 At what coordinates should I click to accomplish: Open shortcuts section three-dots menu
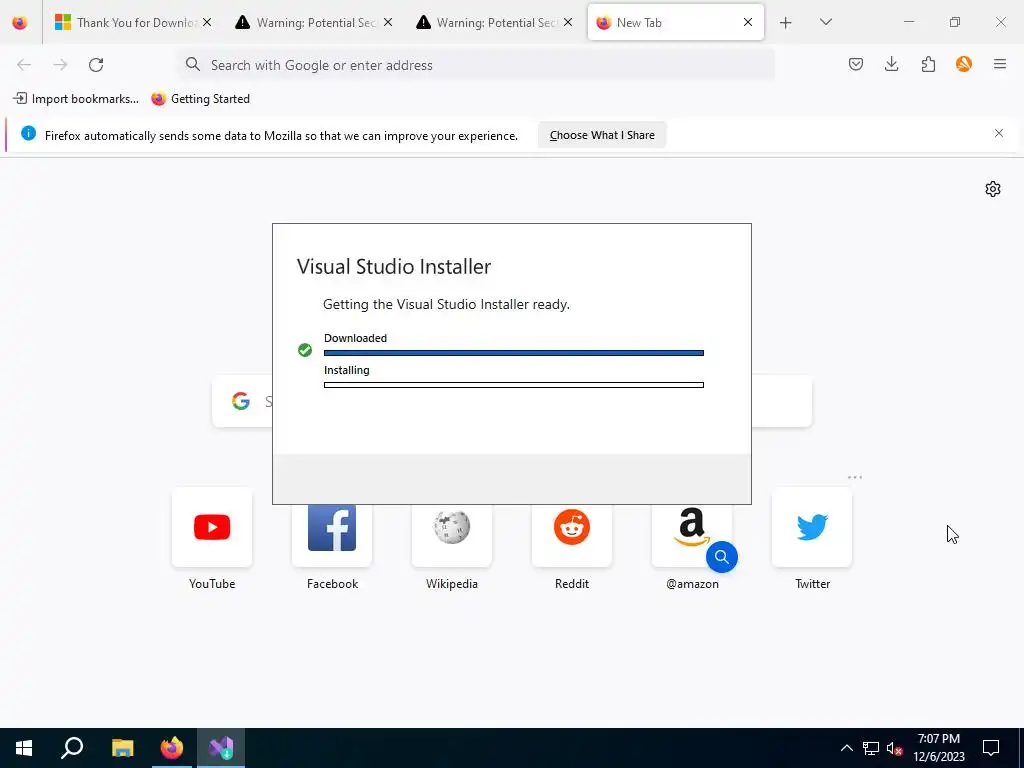pyautogui.click(x=855, y=477)
